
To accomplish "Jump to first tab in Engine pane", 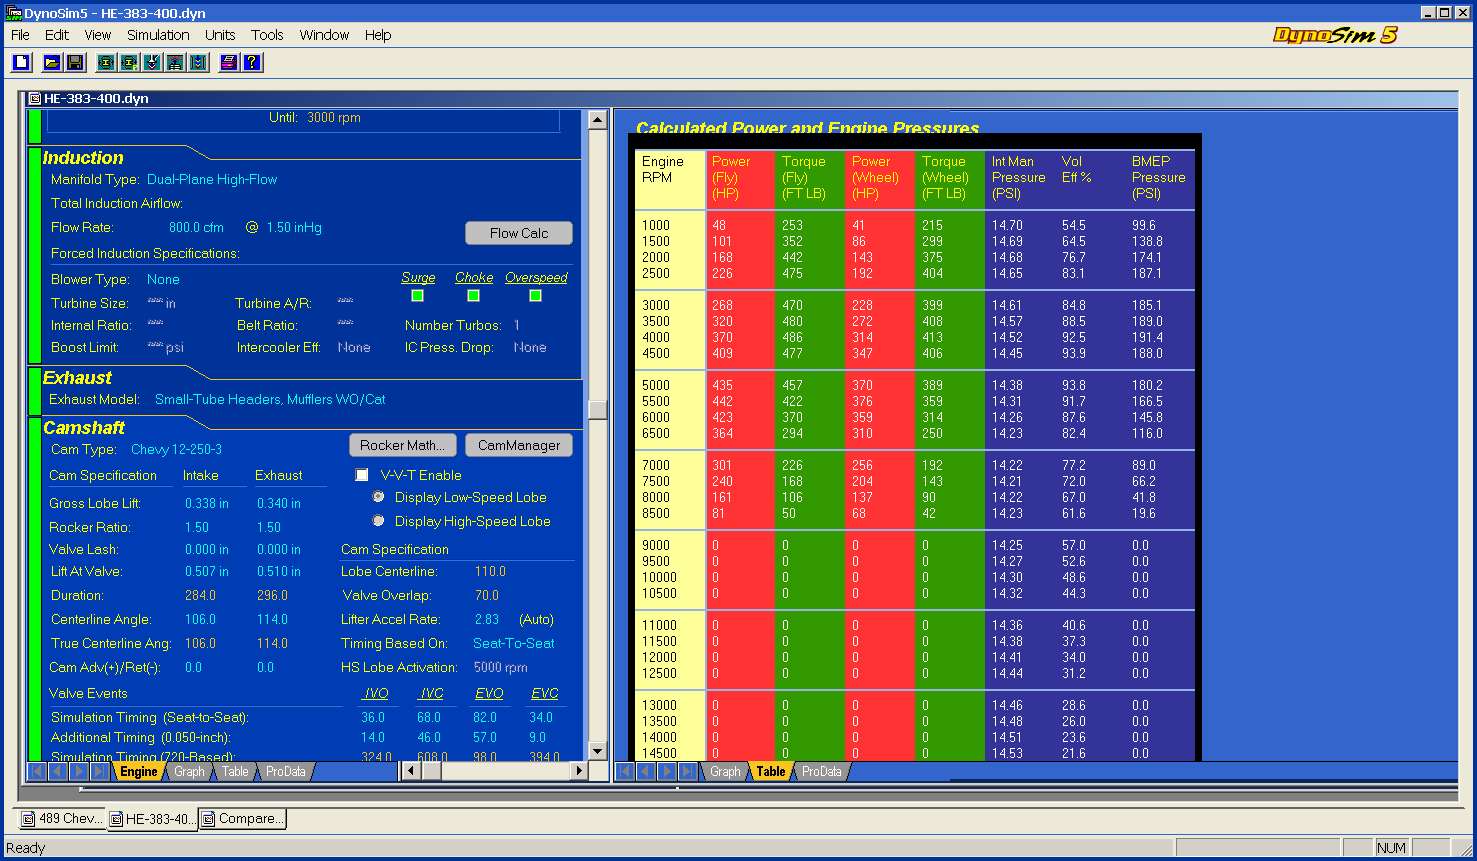I will [x=37, y=771].
